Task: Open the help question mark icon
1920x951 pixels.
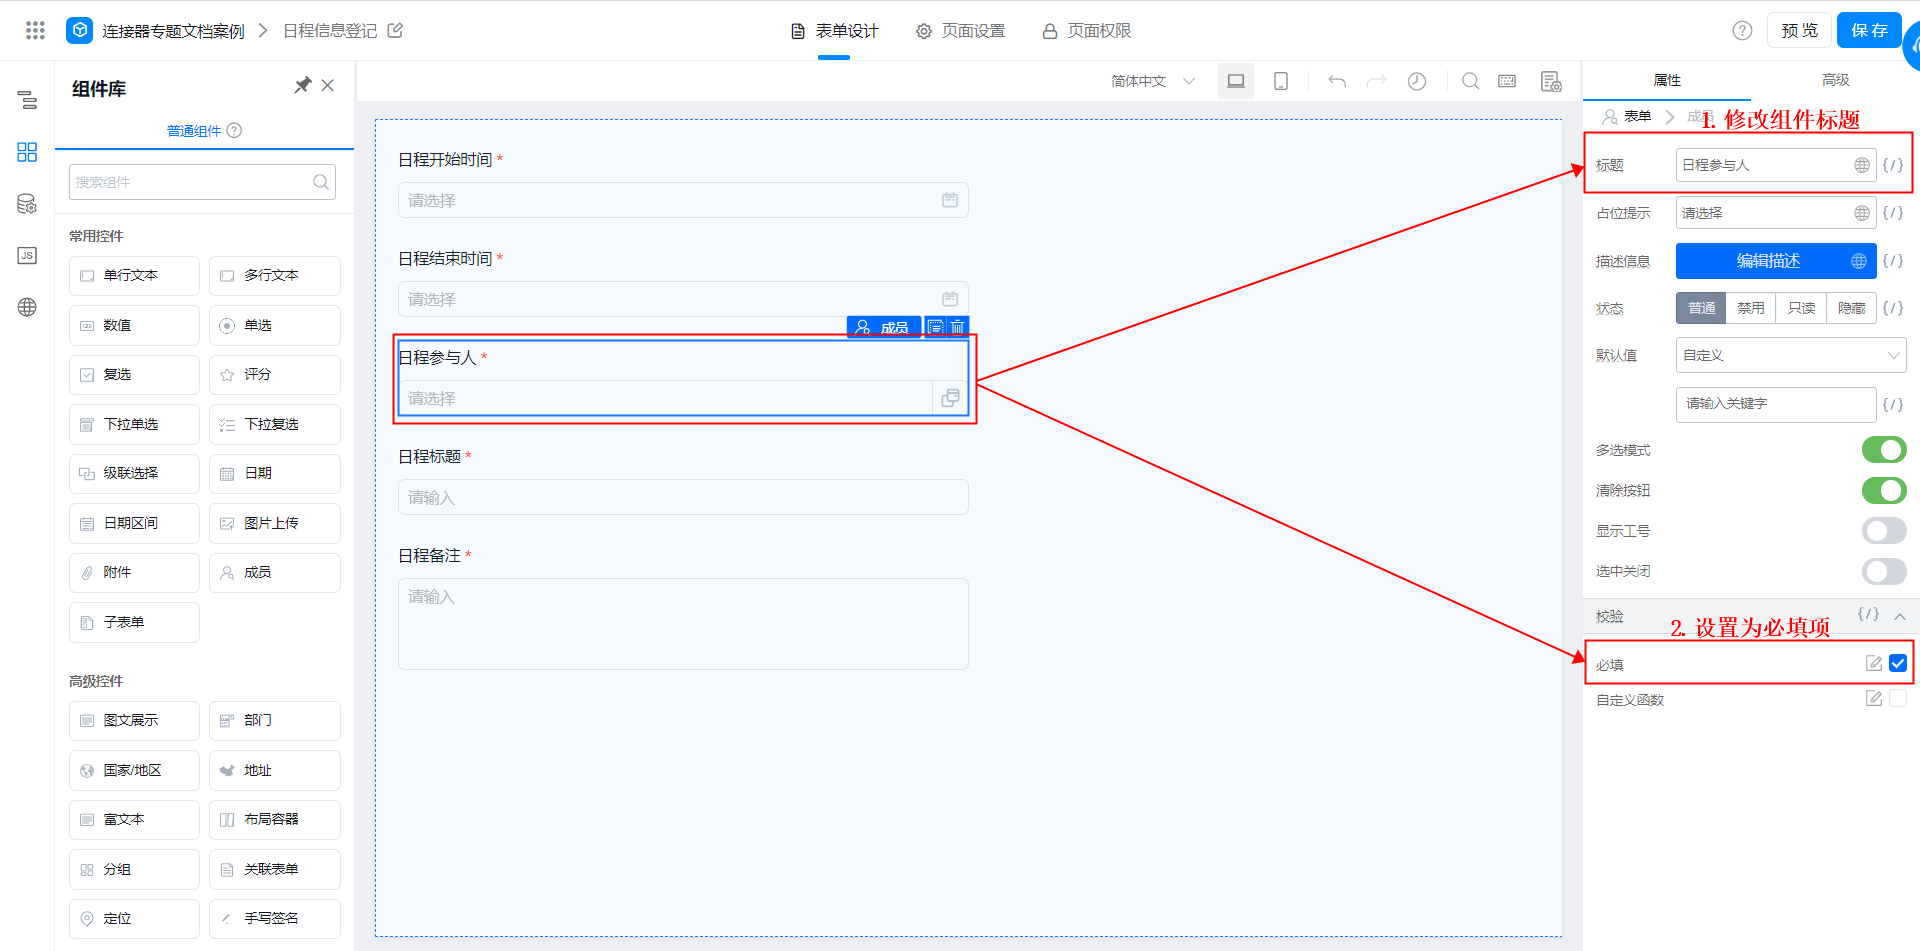Action: [x=1742, y=30]
